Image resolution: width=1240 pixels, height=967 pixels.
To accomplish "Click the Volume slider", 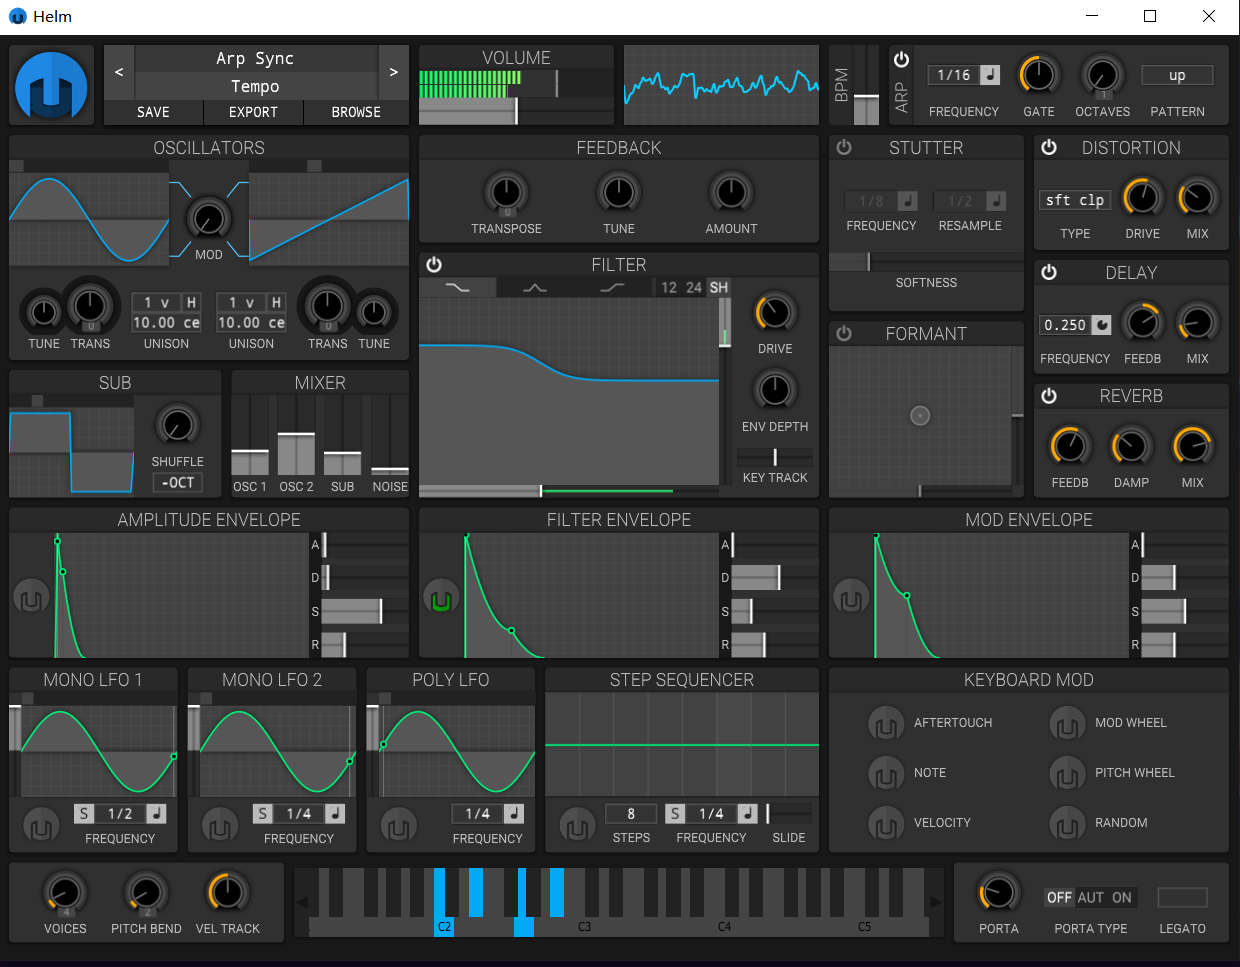I will coord(516,110).
